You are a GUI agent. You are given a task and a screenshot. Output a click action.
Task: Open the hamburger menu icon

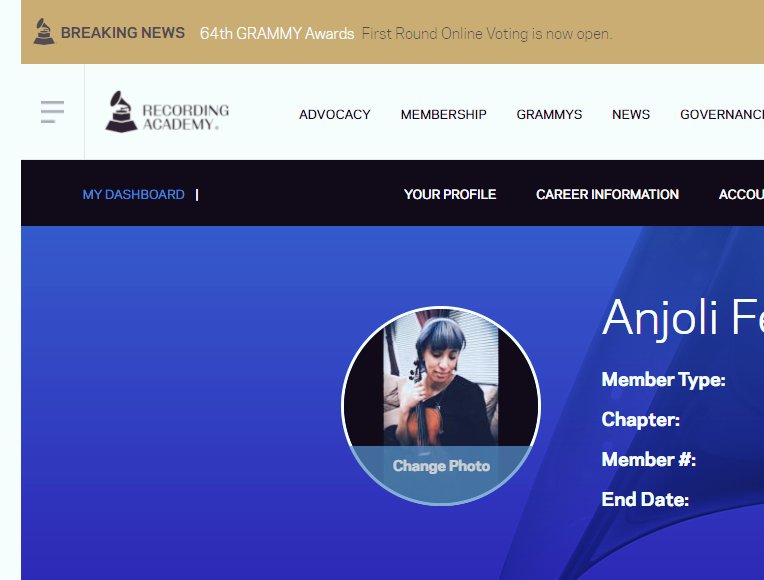52,112
